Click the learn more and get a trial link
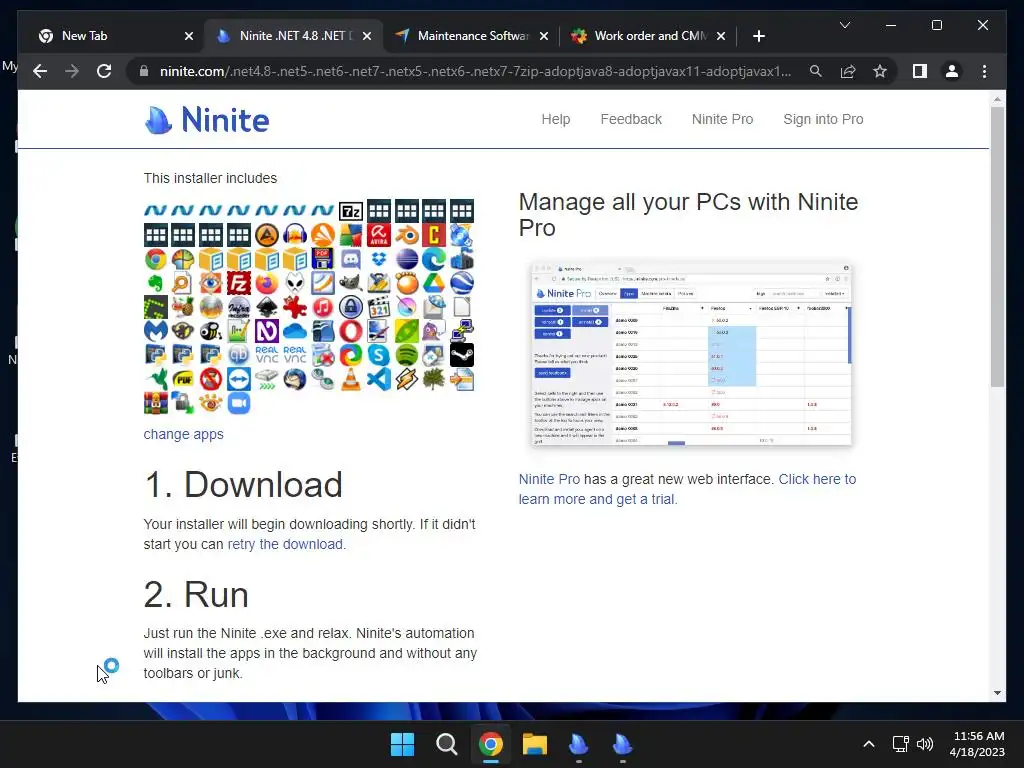The height and width of the screenshot is (768, 1024). click(x=598, y=499)
